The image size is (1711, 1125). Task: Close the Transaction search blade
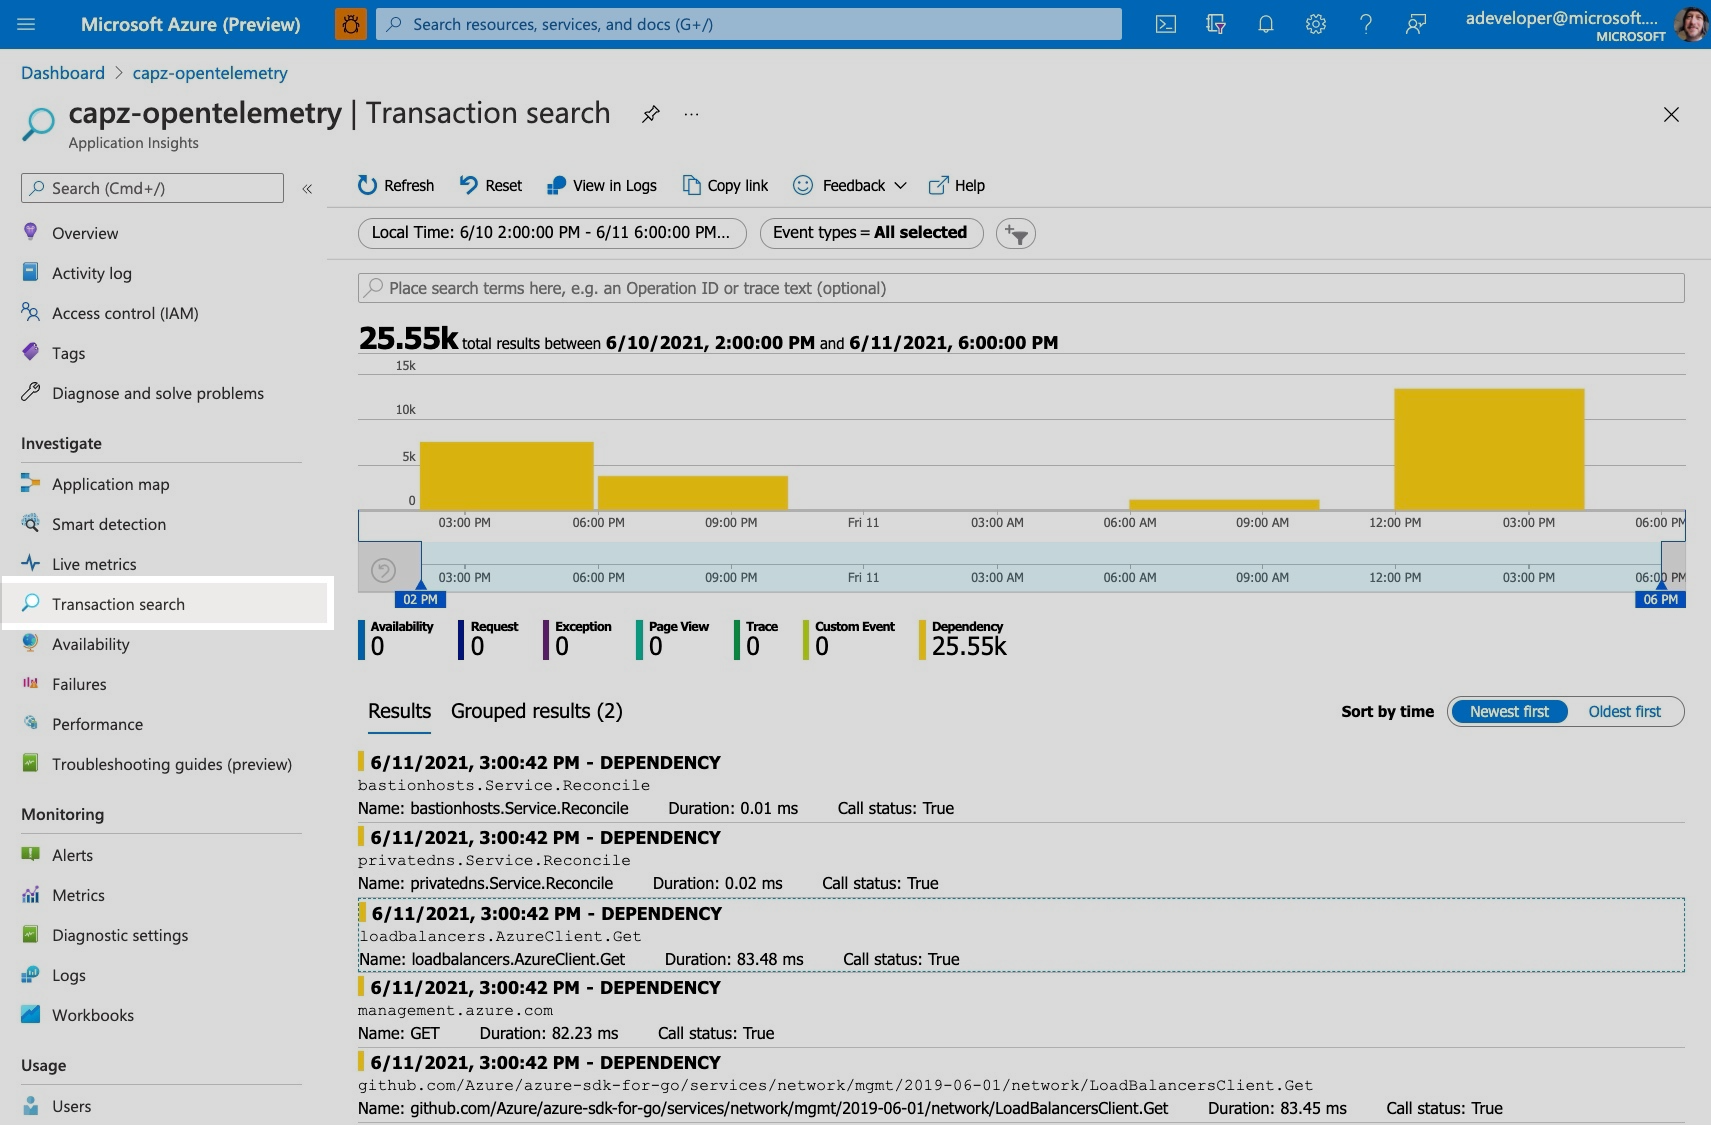point(1671,114)
